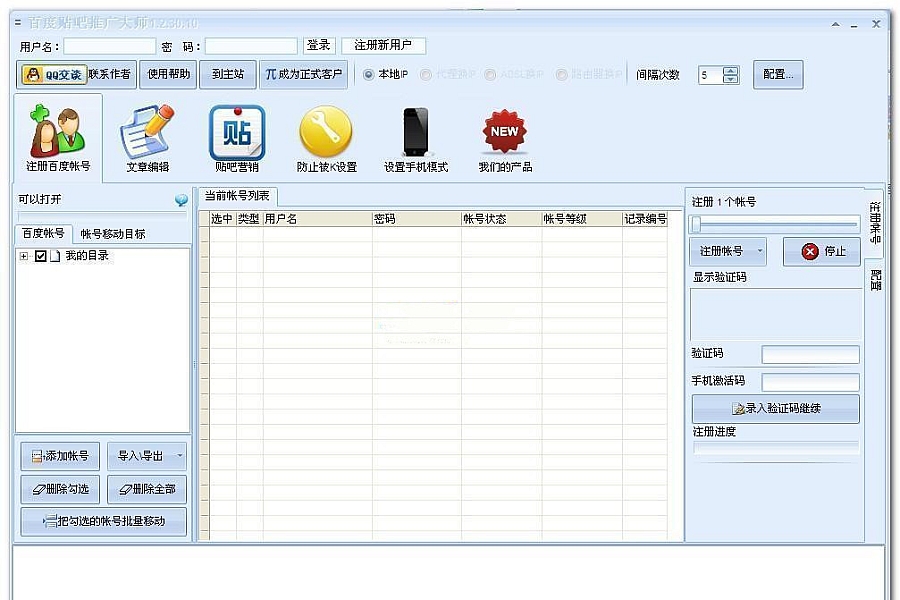Screen dimensions: 900x600
Task: Select the 当前帐号列表 tab
Action: (x=237, y=196)
